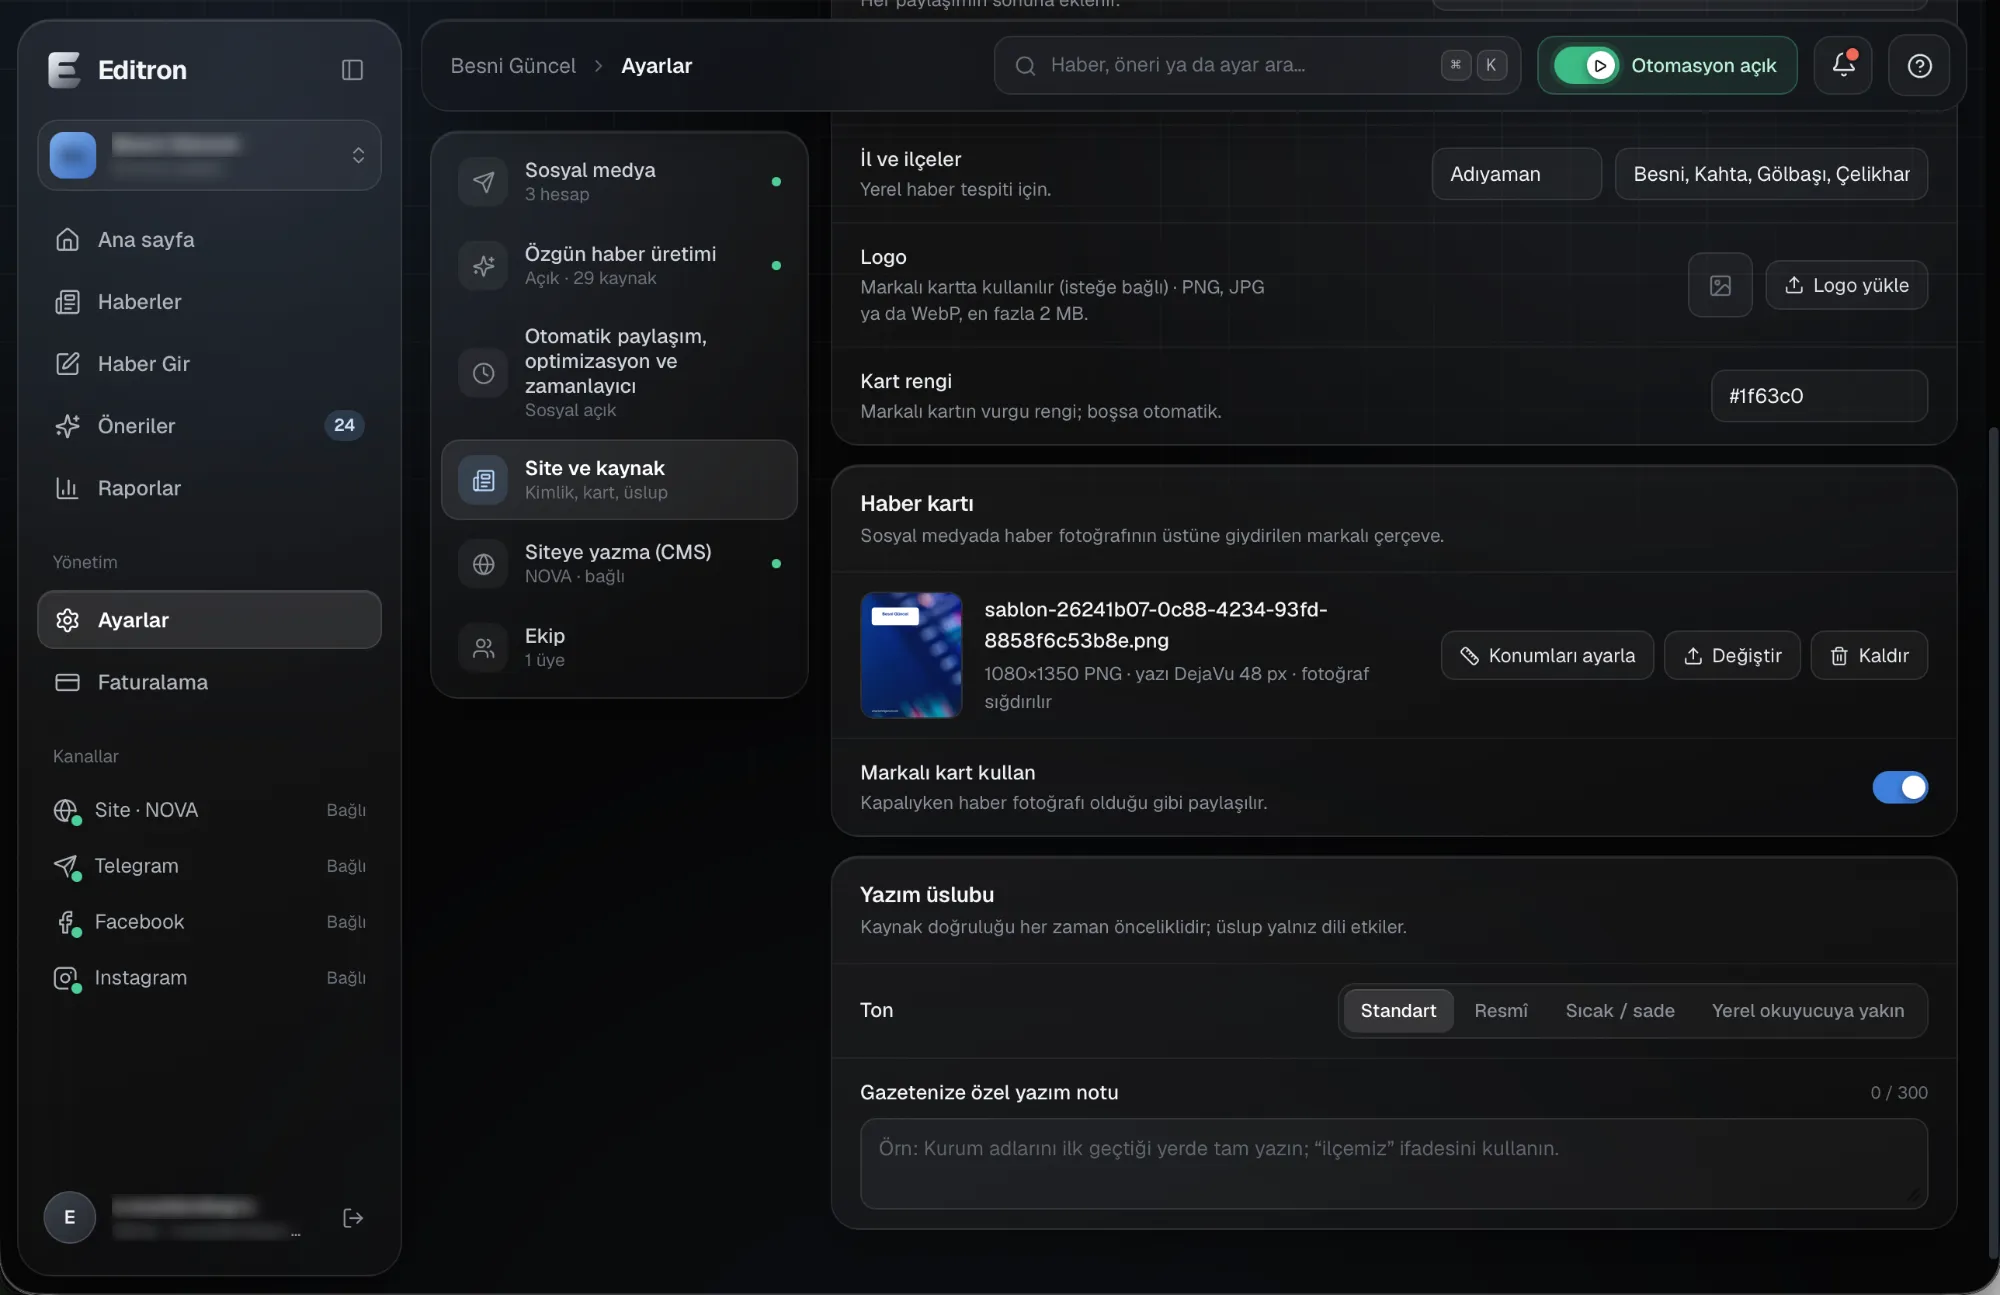Collapse the sidebar panel icon
The height and width of the screenshot is (1295, 2000).
point(352,70)
